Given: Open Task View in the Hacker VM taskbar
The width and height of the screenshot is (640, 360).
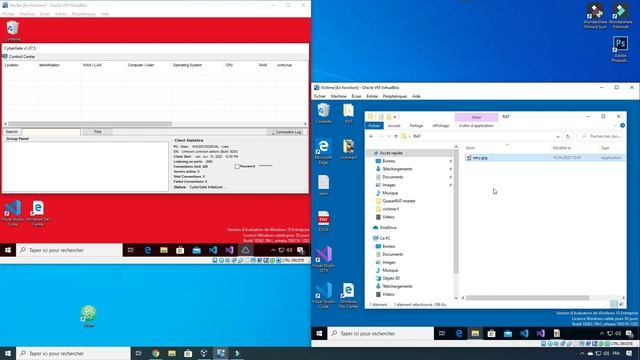Looking at the screenshot, I should [x=131, y=250].
